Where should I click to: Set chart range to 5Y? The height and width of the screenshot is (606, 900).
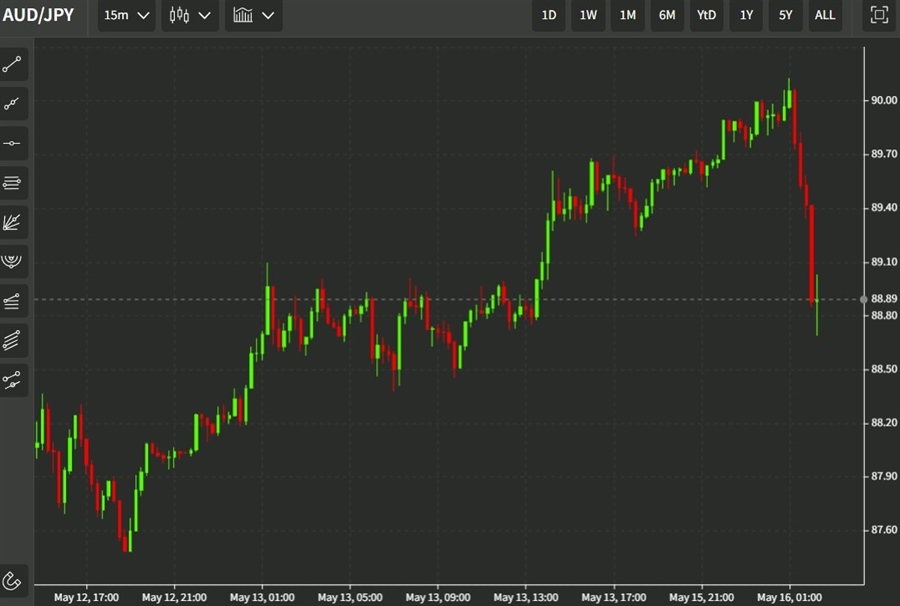786,15
